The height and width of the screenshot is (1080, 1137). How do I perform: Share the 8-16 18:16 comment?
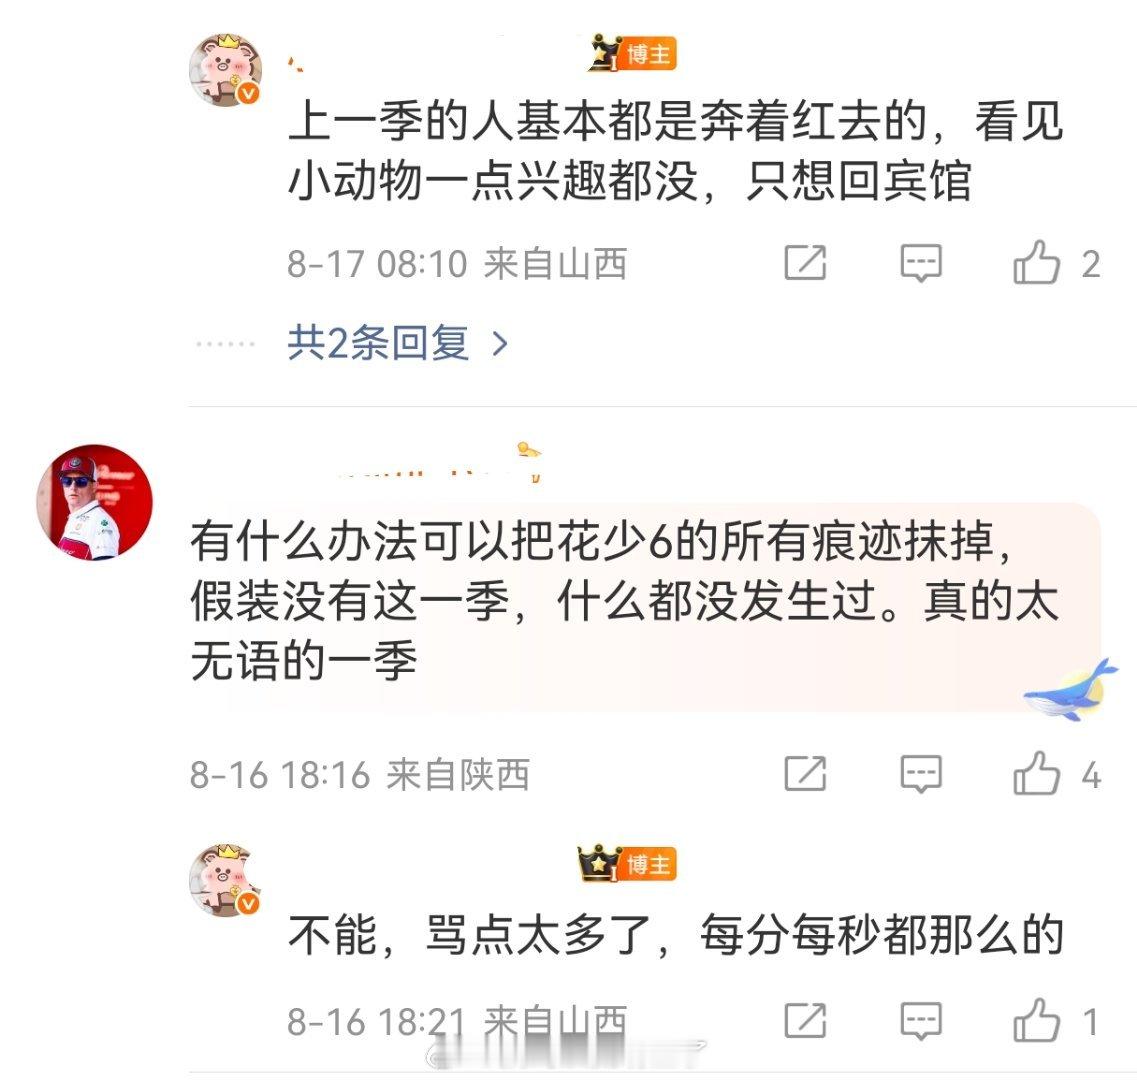805,773
